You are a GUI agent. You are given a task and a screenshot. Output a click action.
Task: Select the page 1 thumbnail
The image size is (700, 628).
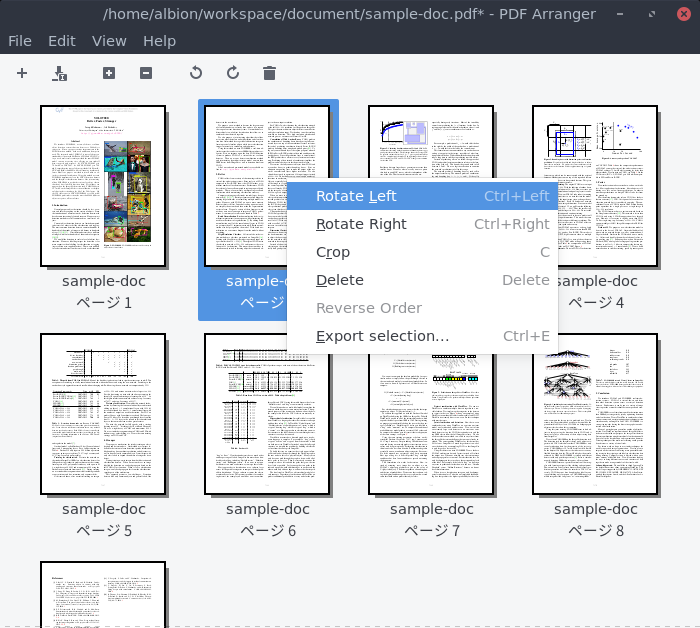103,186
